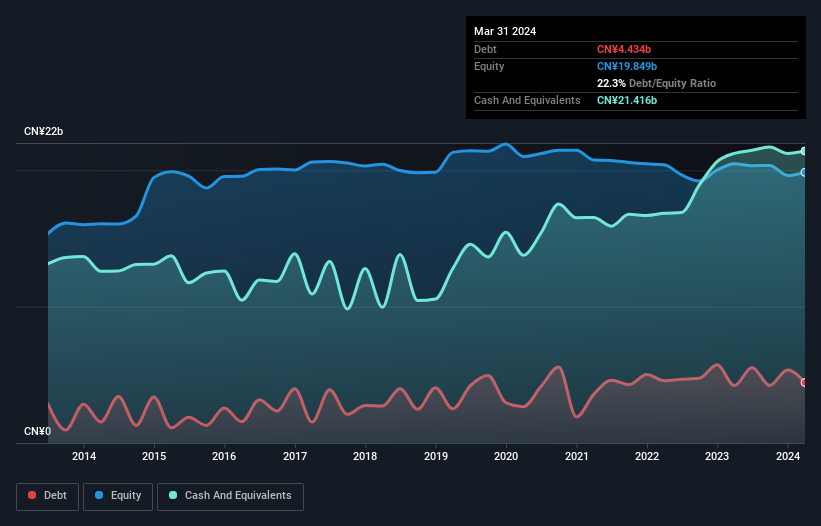The image size is (821, 526).
Task: Click the CN¥4.434b debt value
Action: click(x=624, y=49)
